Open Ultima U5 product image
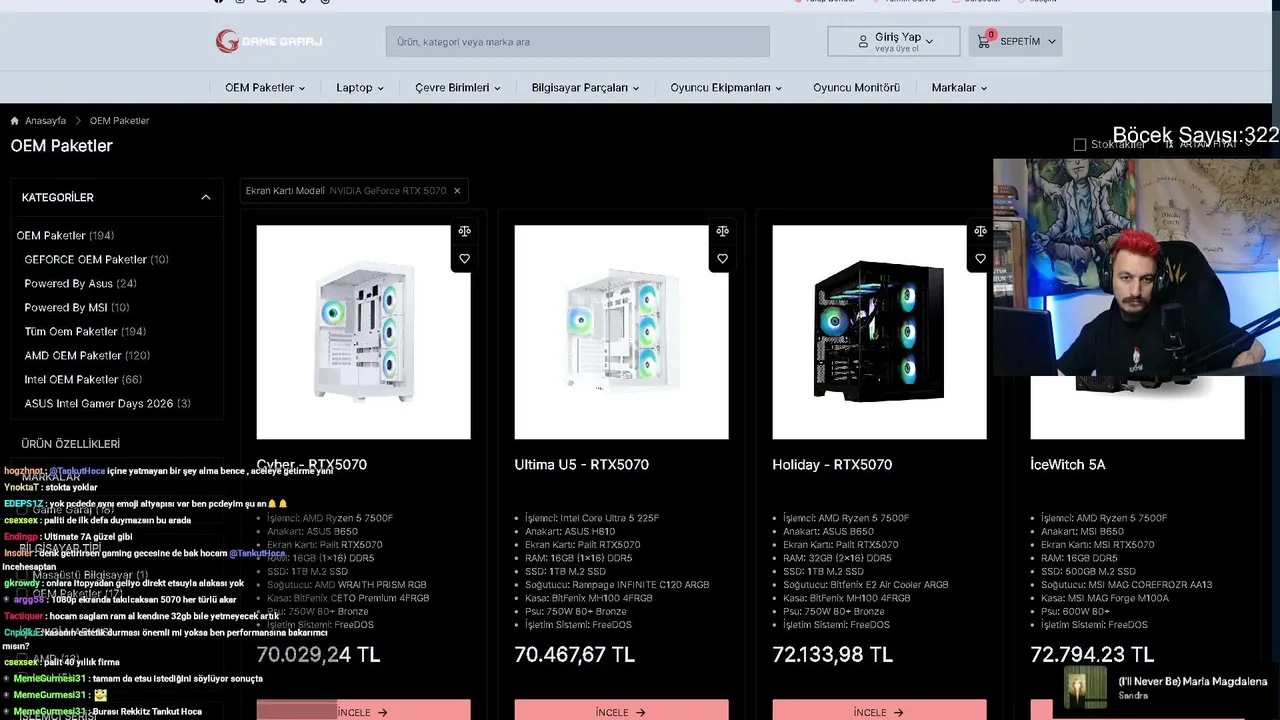The height and width of the screenshot is (720, 1280). [x=621, y=332]
